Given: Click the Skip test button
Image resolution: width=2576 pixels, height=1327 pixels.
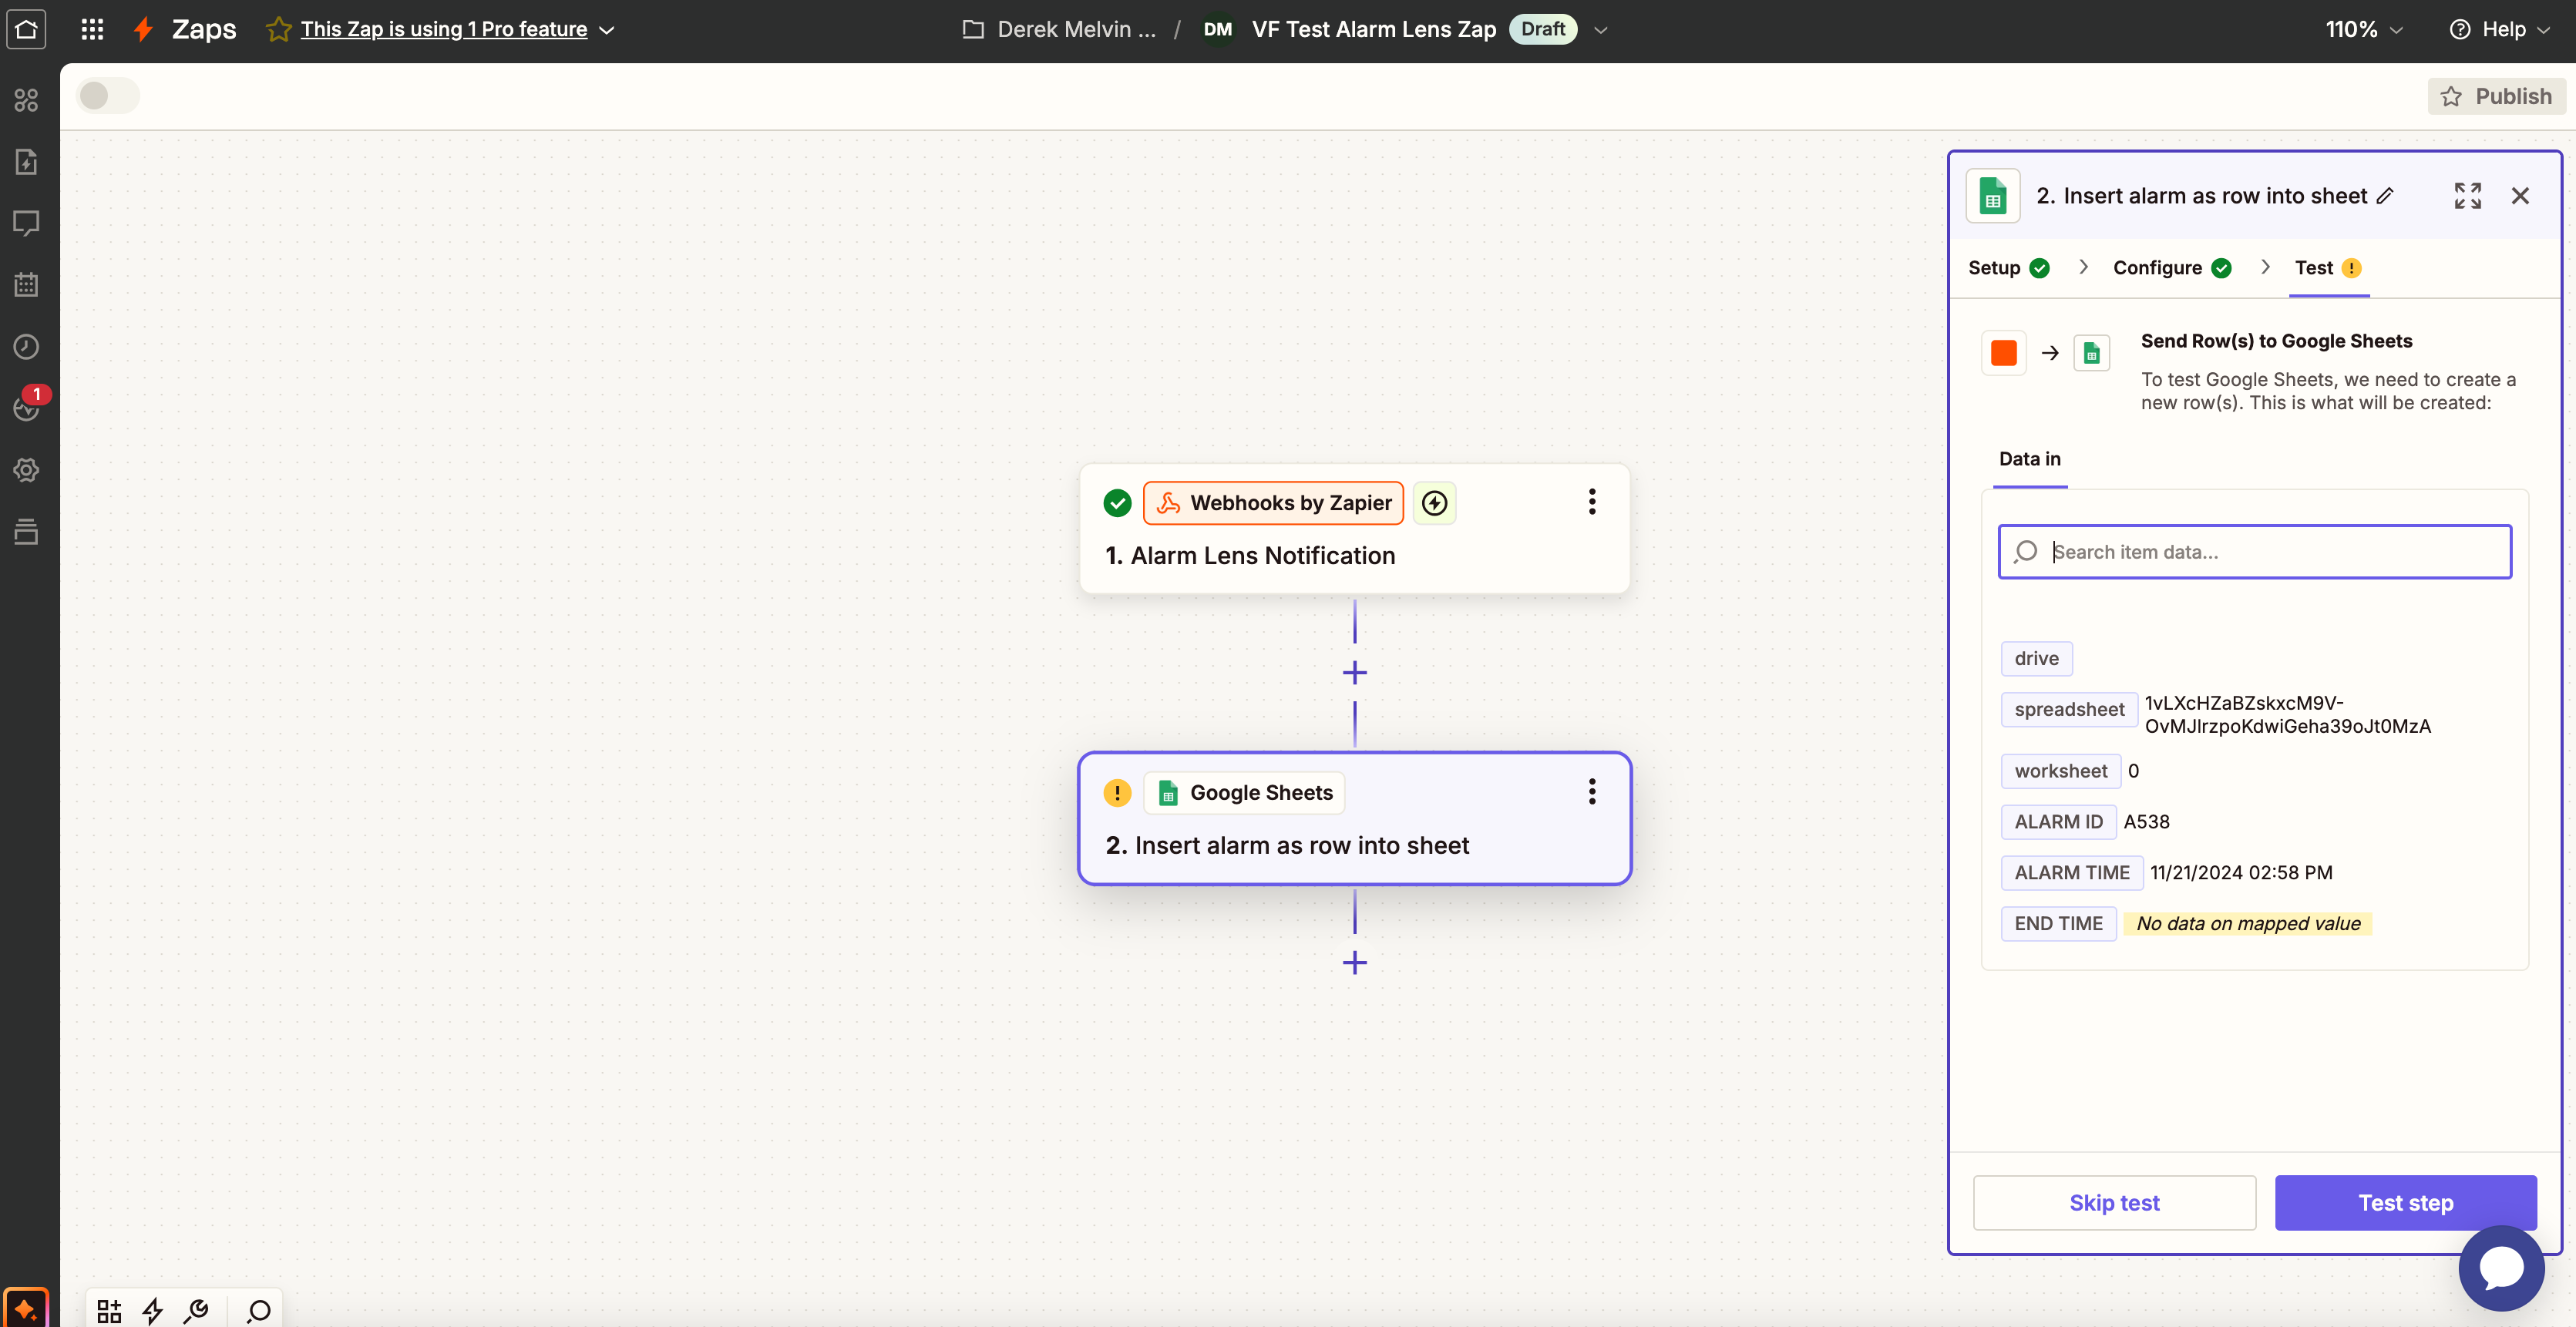Looking at the screenshot, I should point(2114,1203).
